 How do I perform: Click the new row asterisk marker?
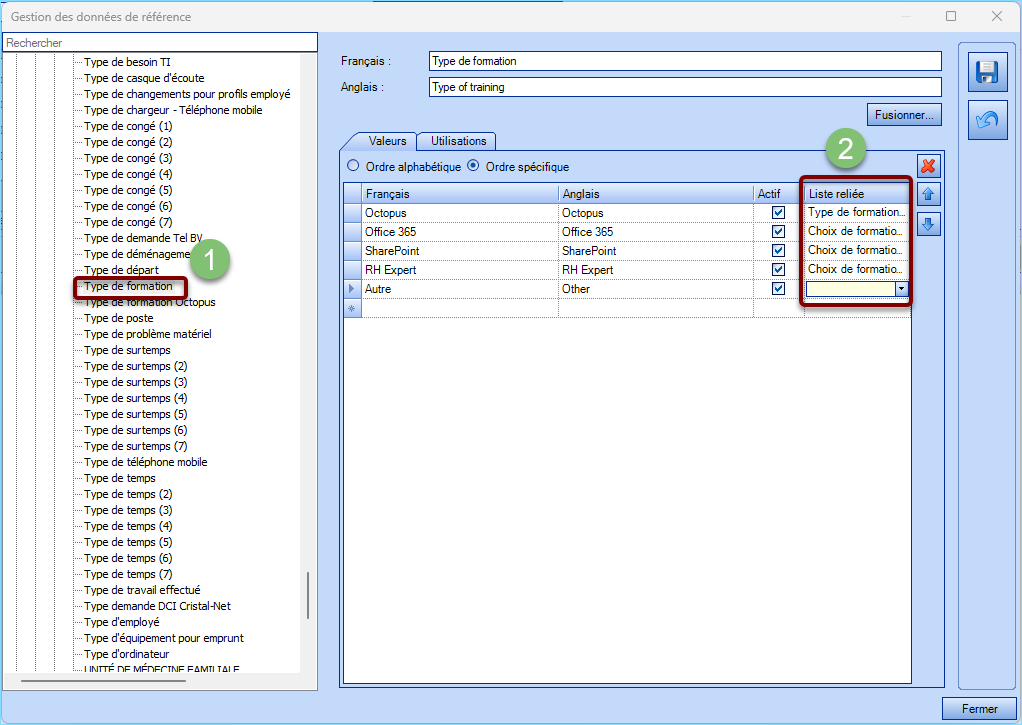point(352,308)
